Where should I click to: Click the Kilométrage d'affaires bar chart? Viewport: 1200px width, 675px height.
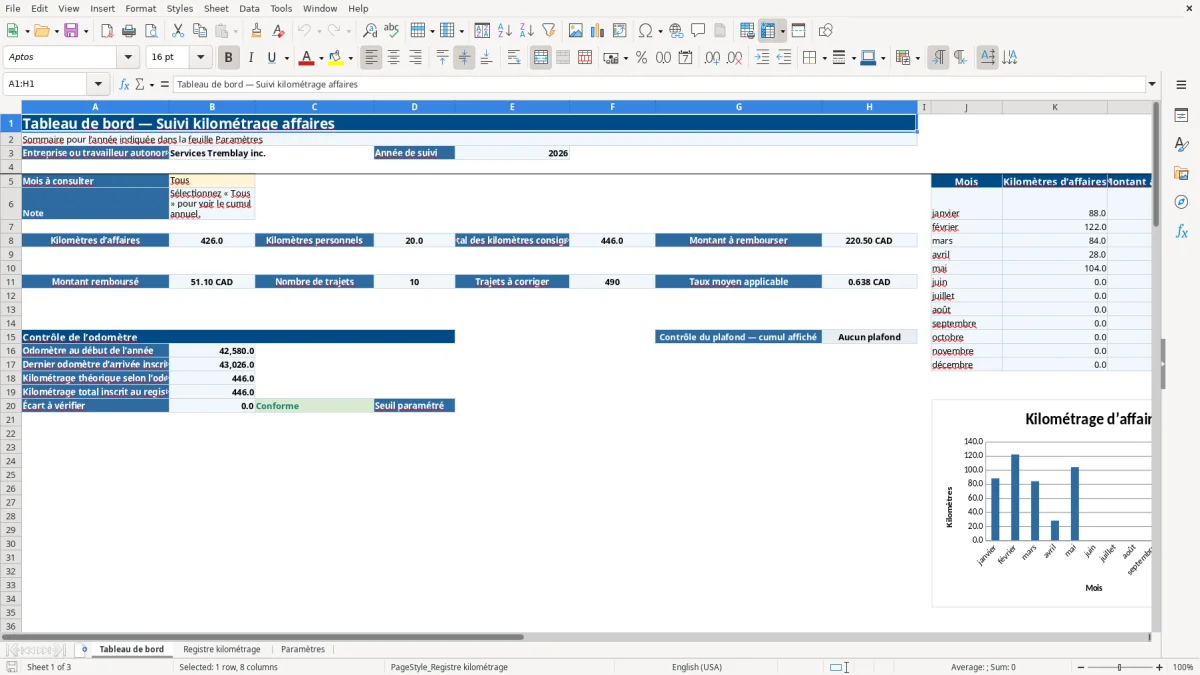click(x=1041, y=503)
